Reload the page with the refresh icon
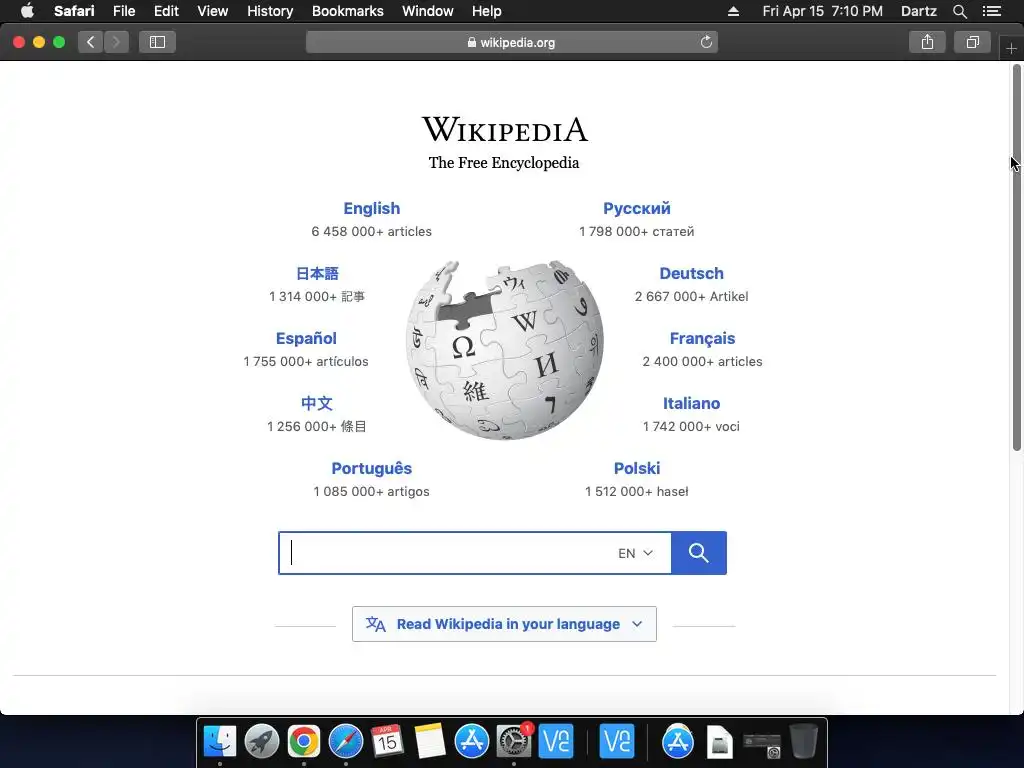 pyautogui.click(x=706, y=42)
